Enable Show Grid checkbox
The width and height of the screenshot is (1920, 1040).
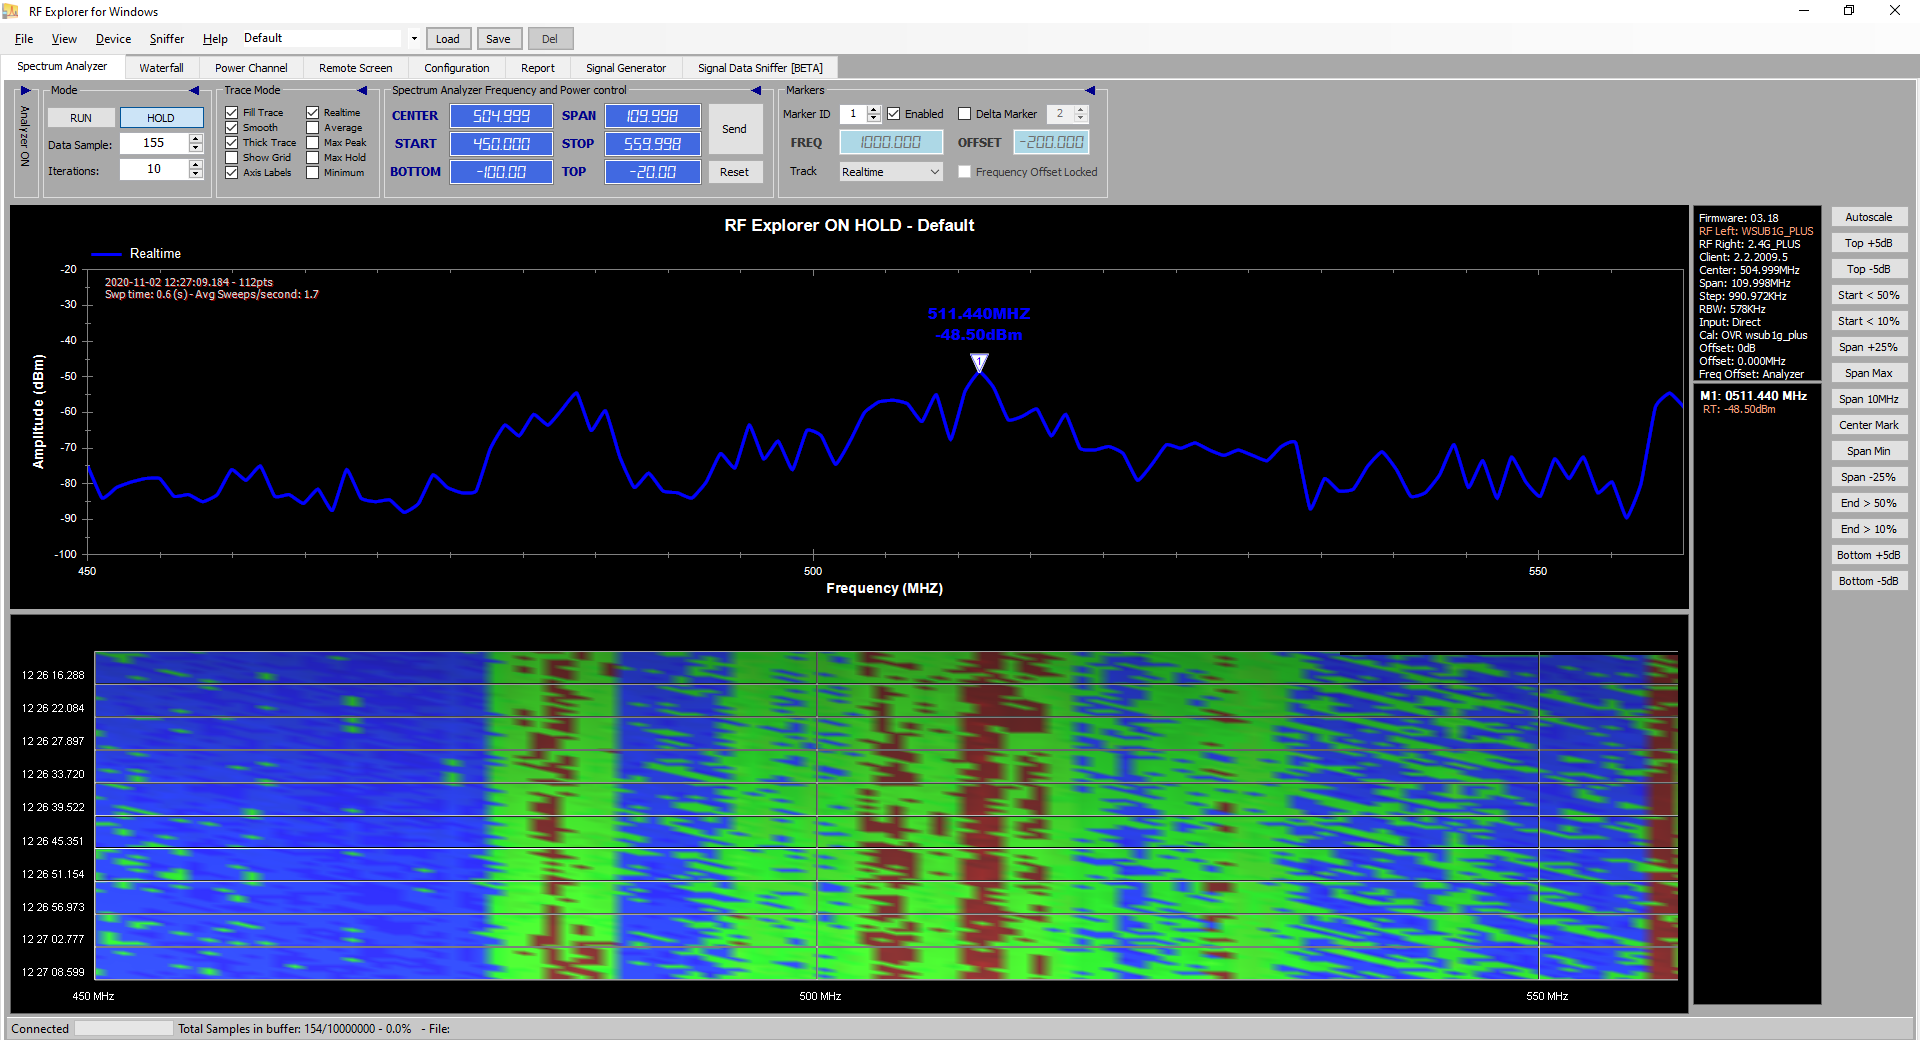pos(232,158)
